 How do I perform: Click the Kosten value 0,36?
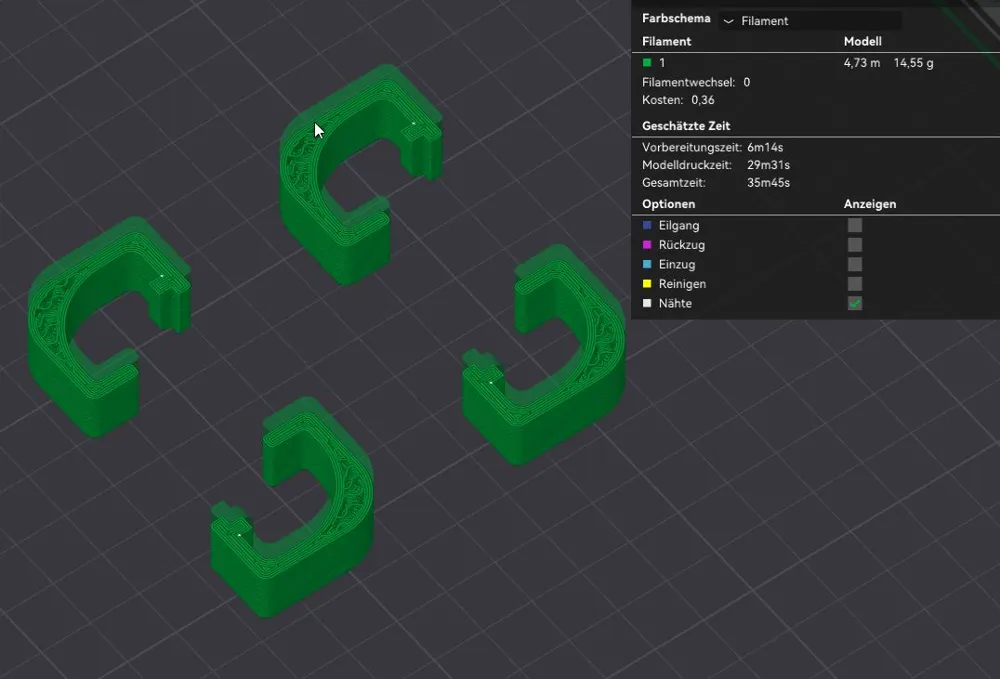[x=703, y=100]
